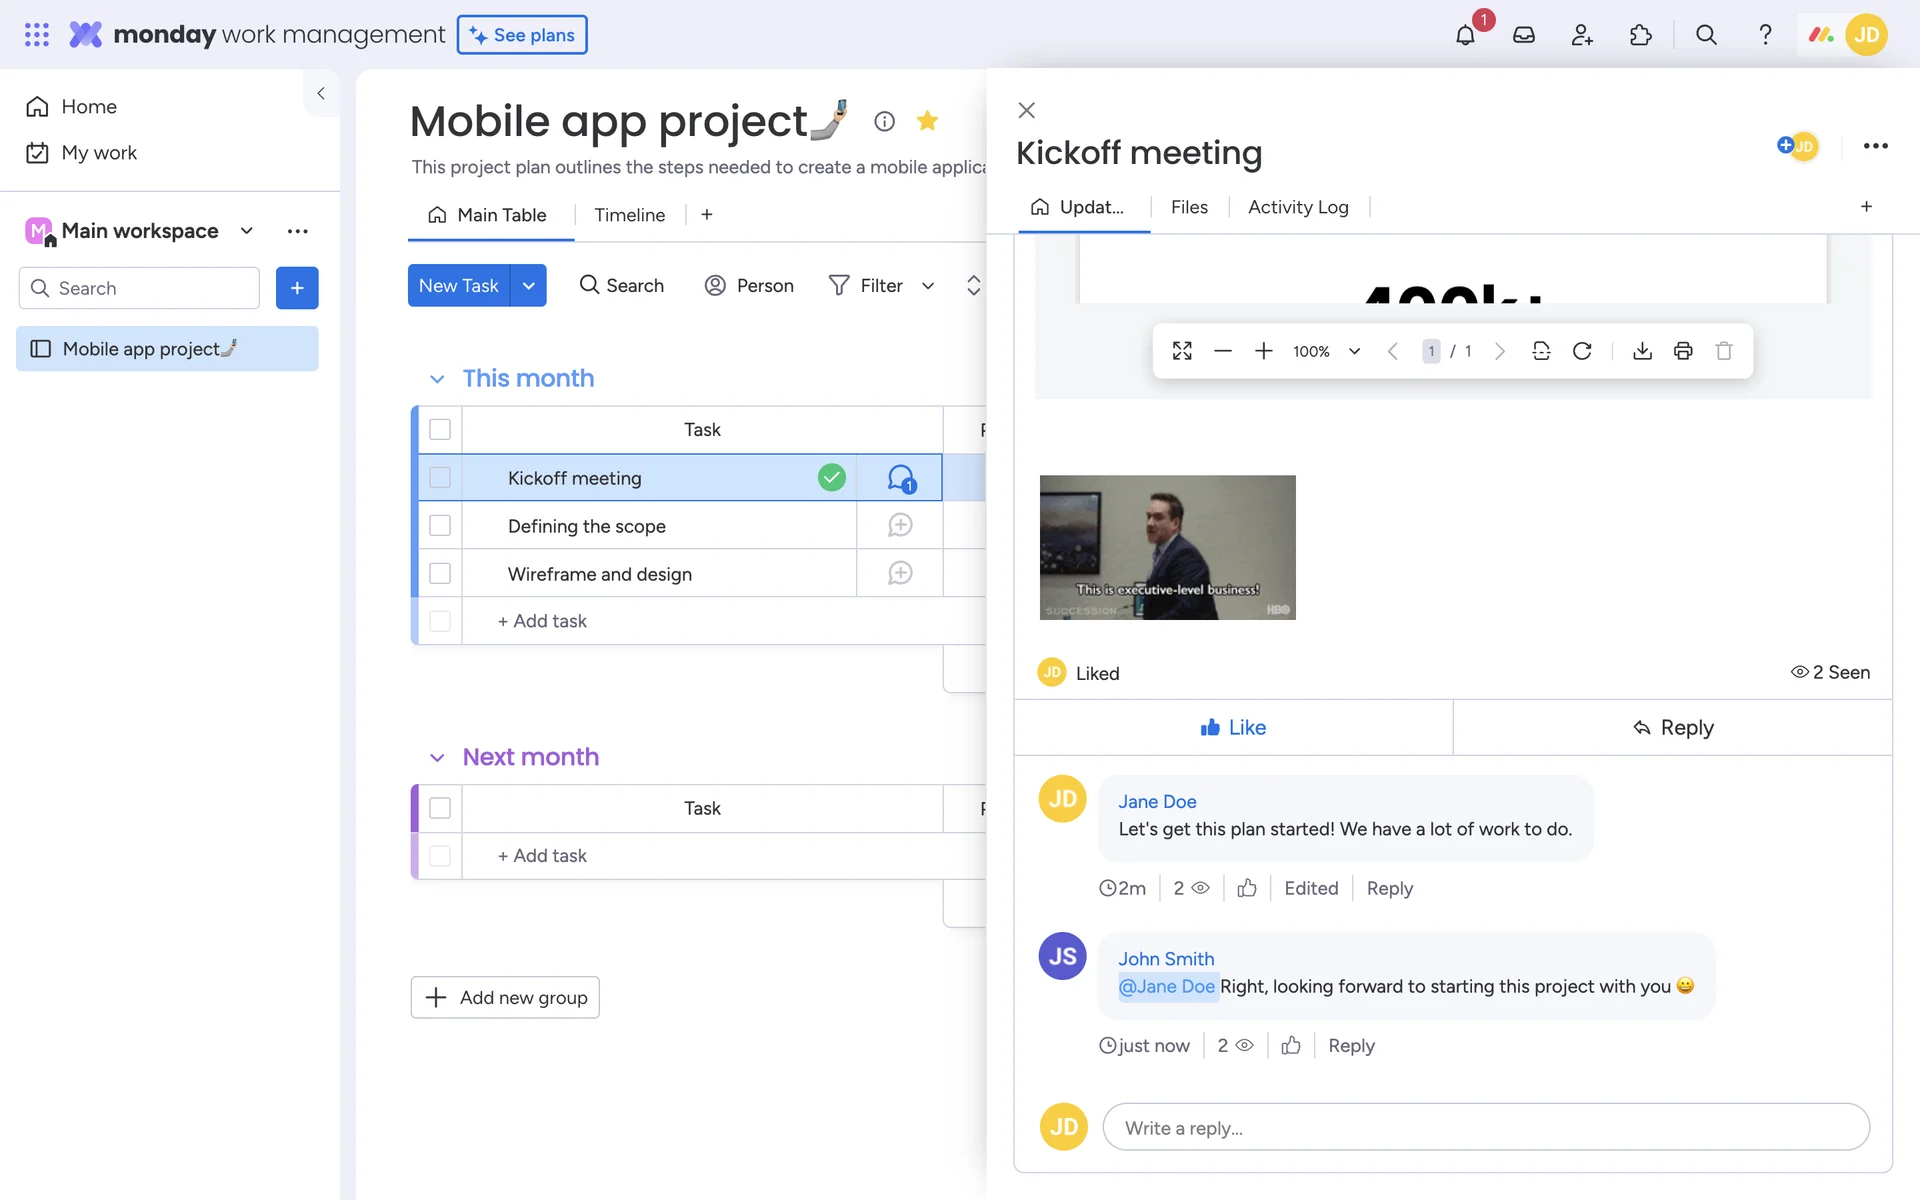Screen dimensions: 1920x1200
Task: Download the file from viewer toolbar
Action: 1642,351
